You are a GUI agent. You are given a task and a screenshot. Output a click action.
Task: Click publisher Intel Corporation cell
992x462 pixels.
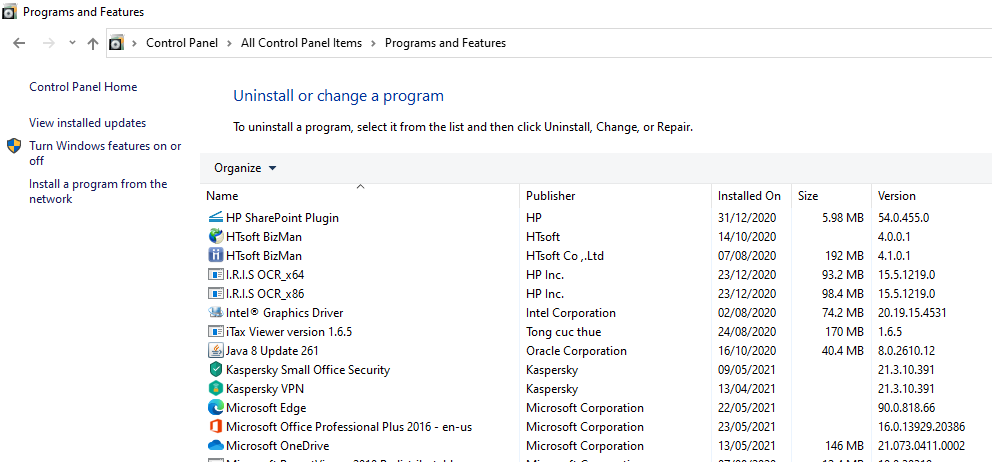(x=571, y=313)
